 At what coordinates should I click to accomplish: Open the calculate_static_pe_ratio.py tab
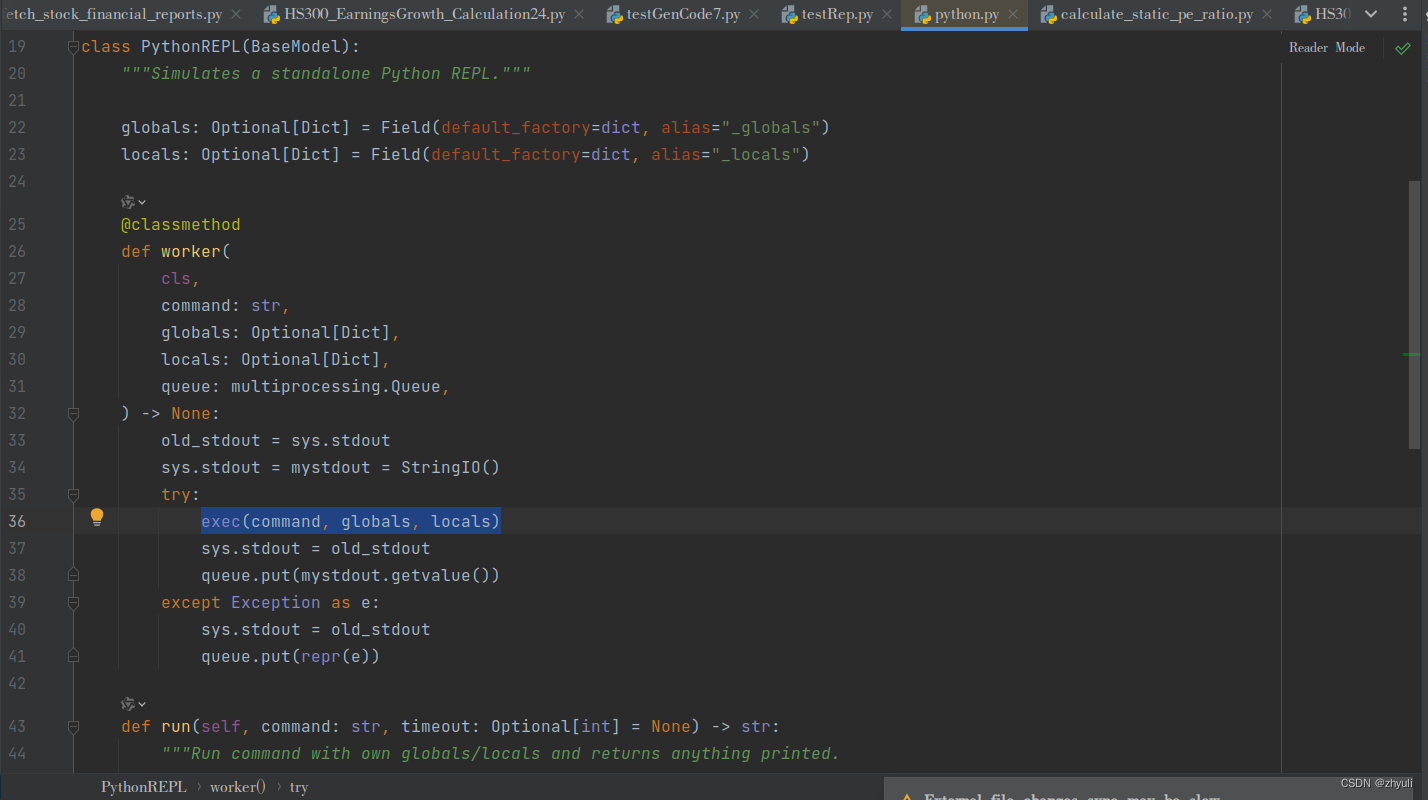point(1156,15)
